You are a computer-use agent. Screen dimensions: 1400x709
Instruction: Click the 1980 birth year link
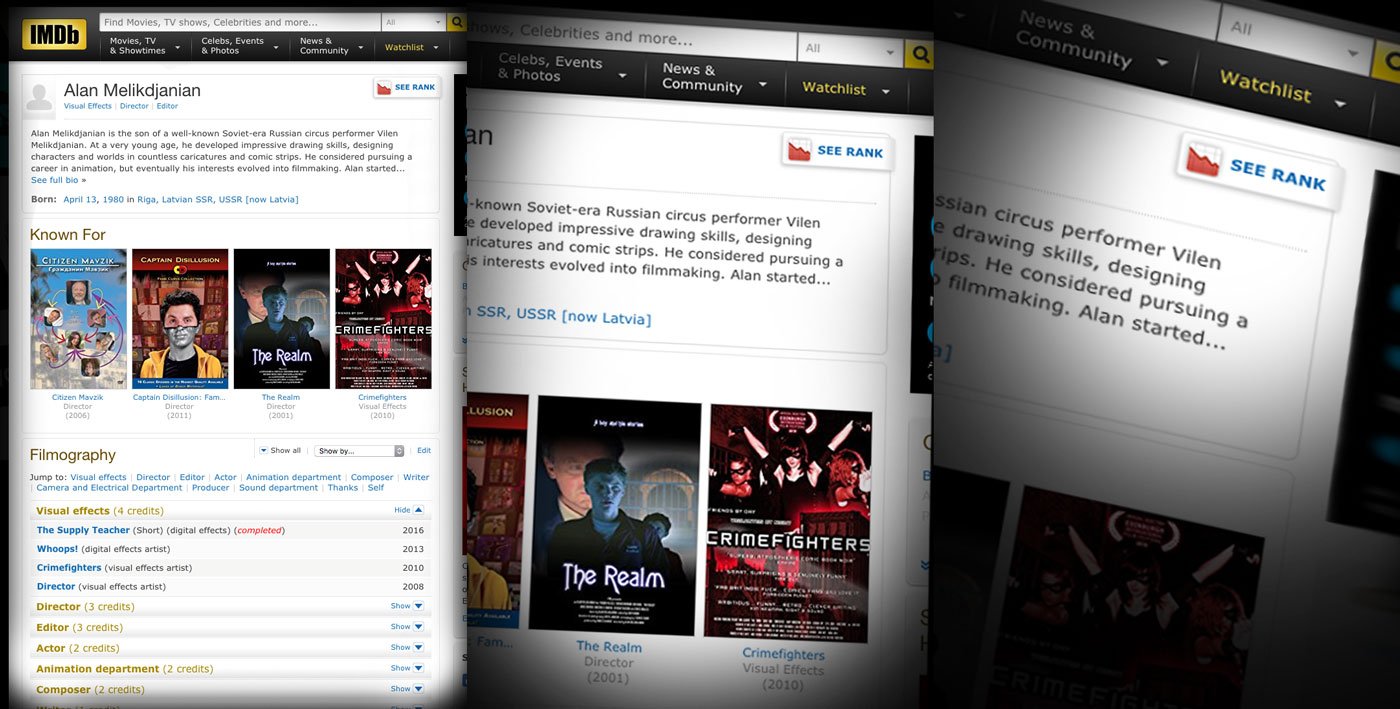[x=114, y=199]
